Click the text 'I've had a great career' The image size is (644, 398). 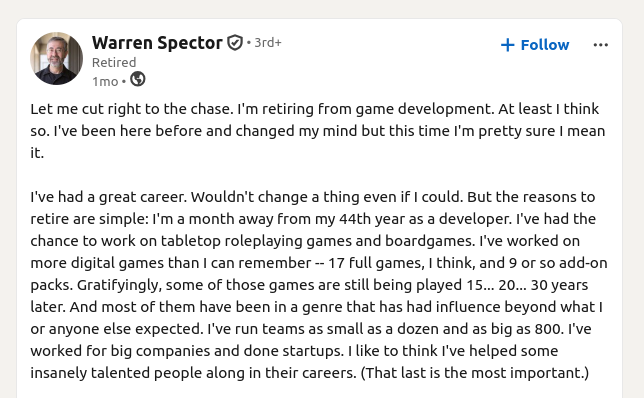click(x=108, y=197)
